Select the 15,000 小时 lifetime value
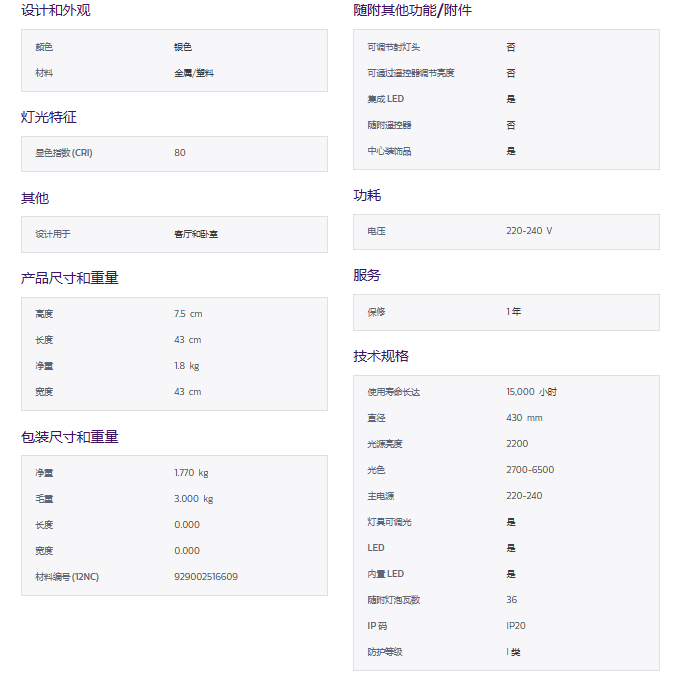This screenshot has width=683, height=678. point(532,392)
